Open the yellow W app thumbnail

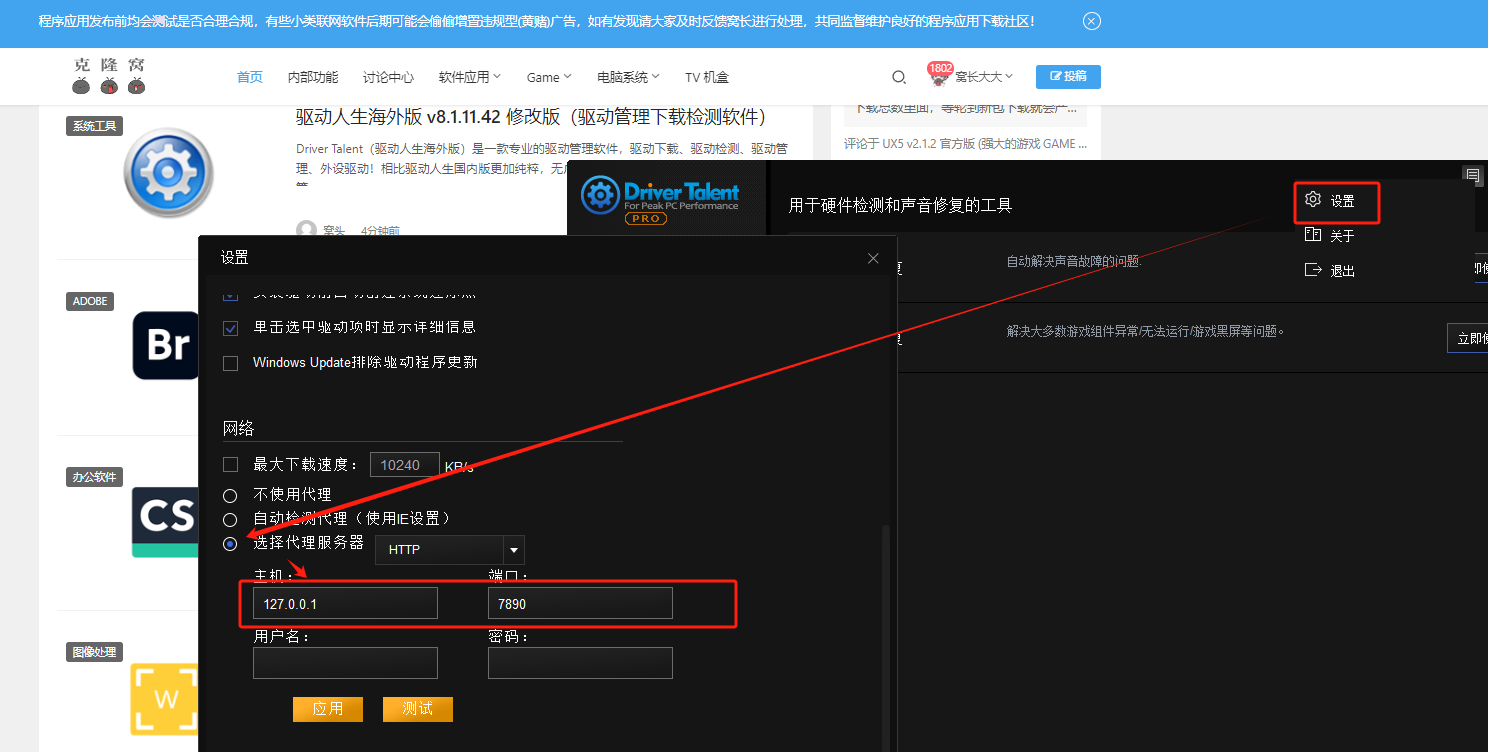(165, 699)
